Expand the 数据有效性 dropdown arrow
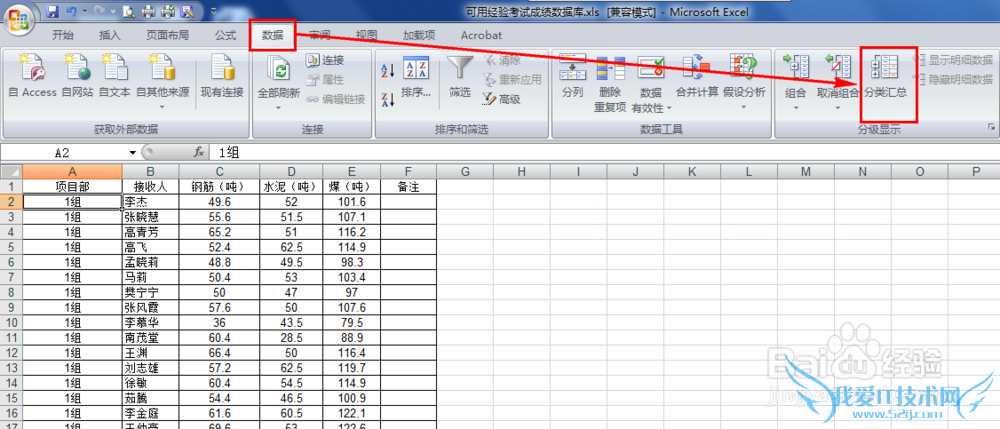 669,108
